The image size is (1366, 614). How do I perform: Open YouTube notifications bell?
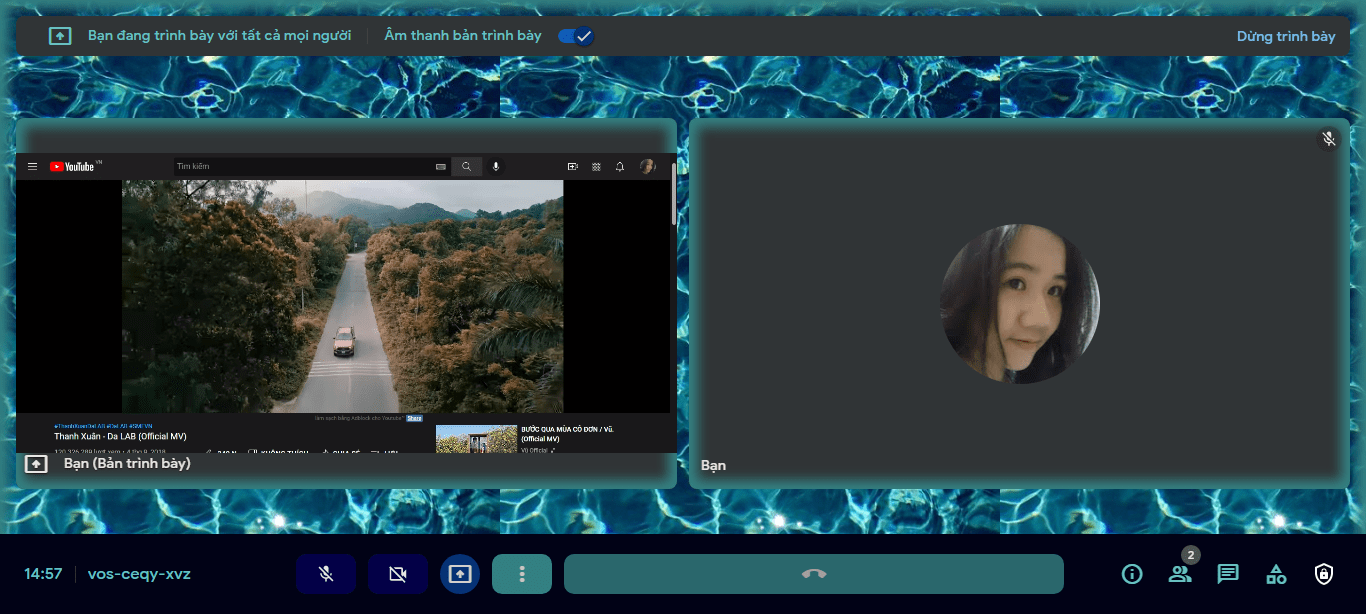[x=620, y=166]
